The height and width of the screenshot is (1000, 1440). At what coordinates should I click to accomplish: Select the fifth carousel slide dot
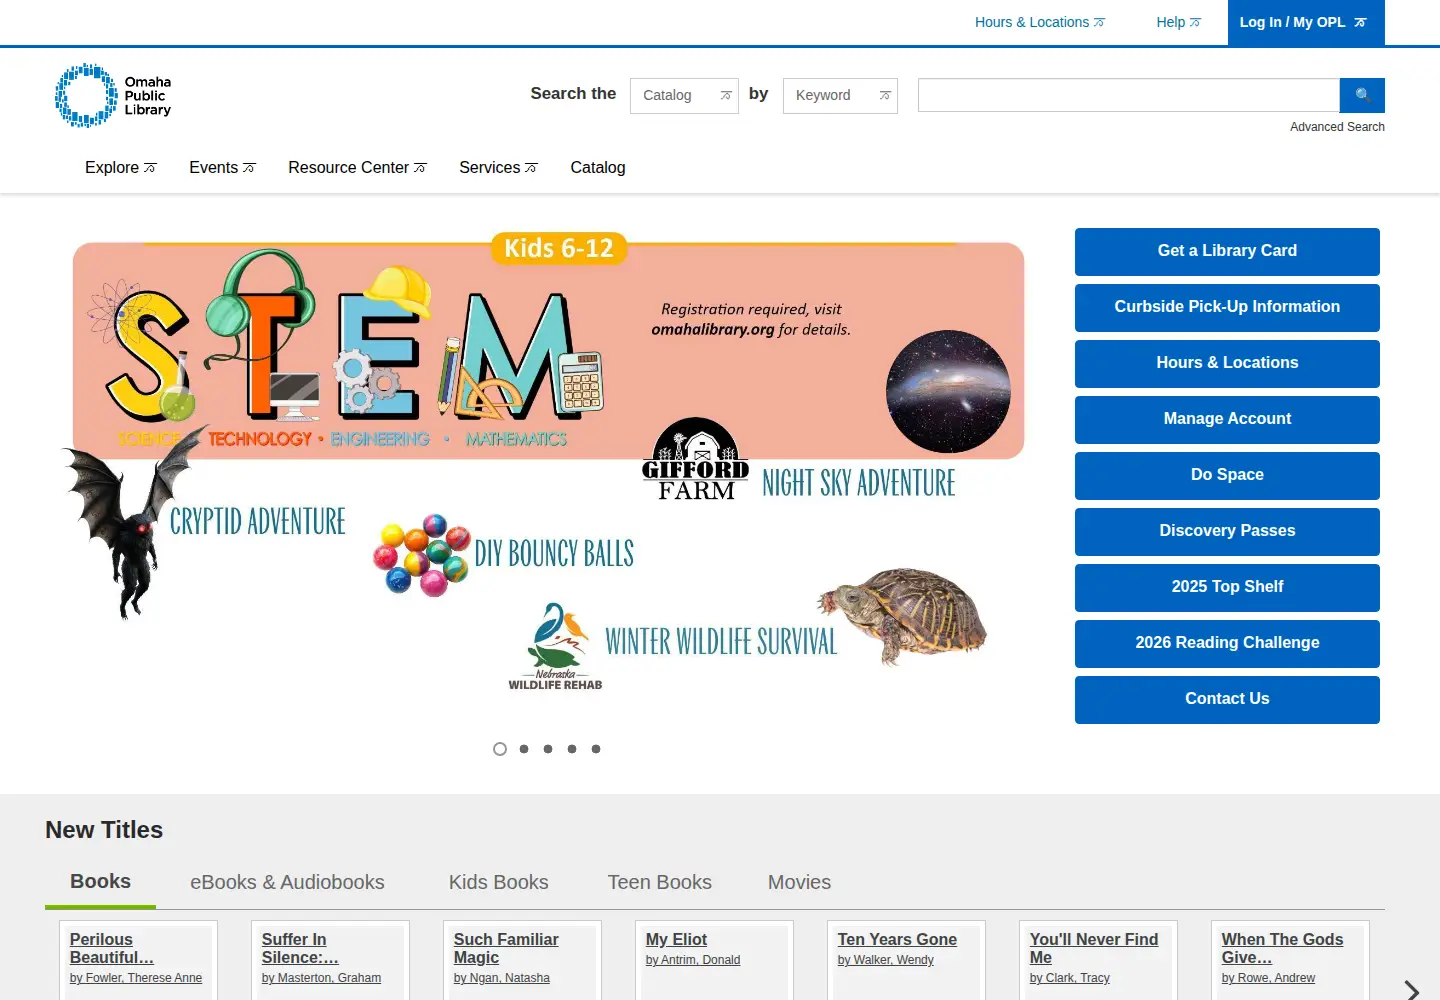[x=596, y=749]
